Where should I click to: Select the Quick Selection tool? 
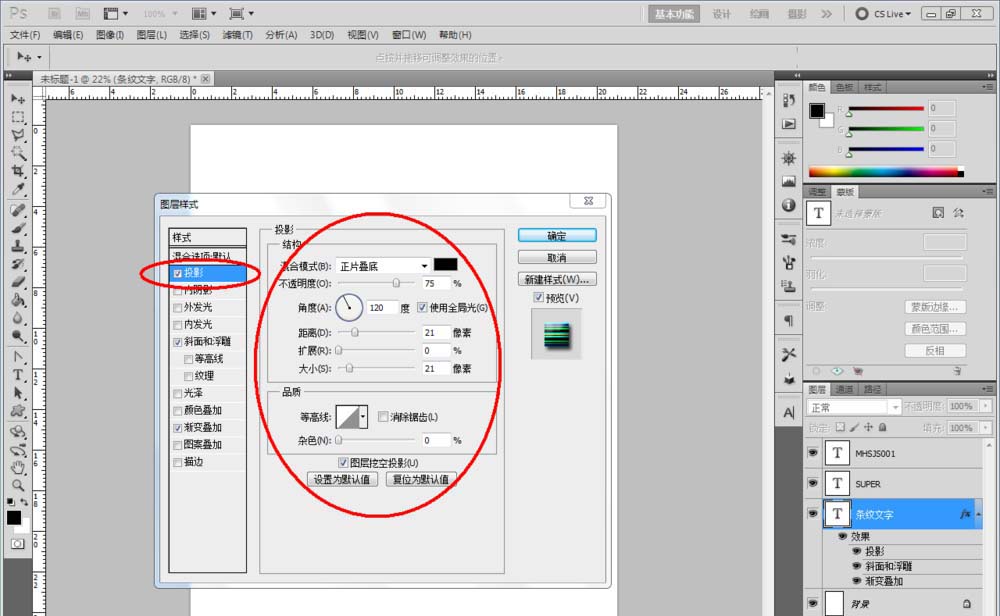pyautogui.click(x=18, y=153)
